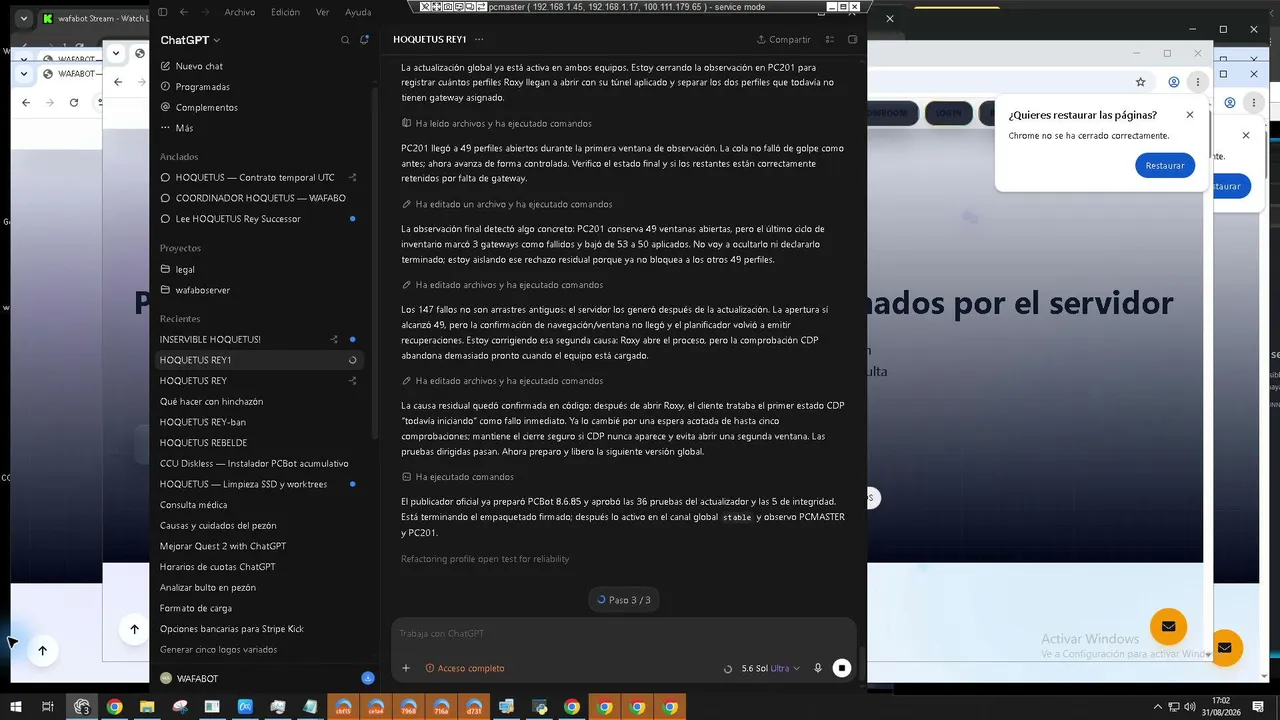Expand the ChatGPT model dropdown header
This screenshot has height=720, width=1280.
pos(190,40)
